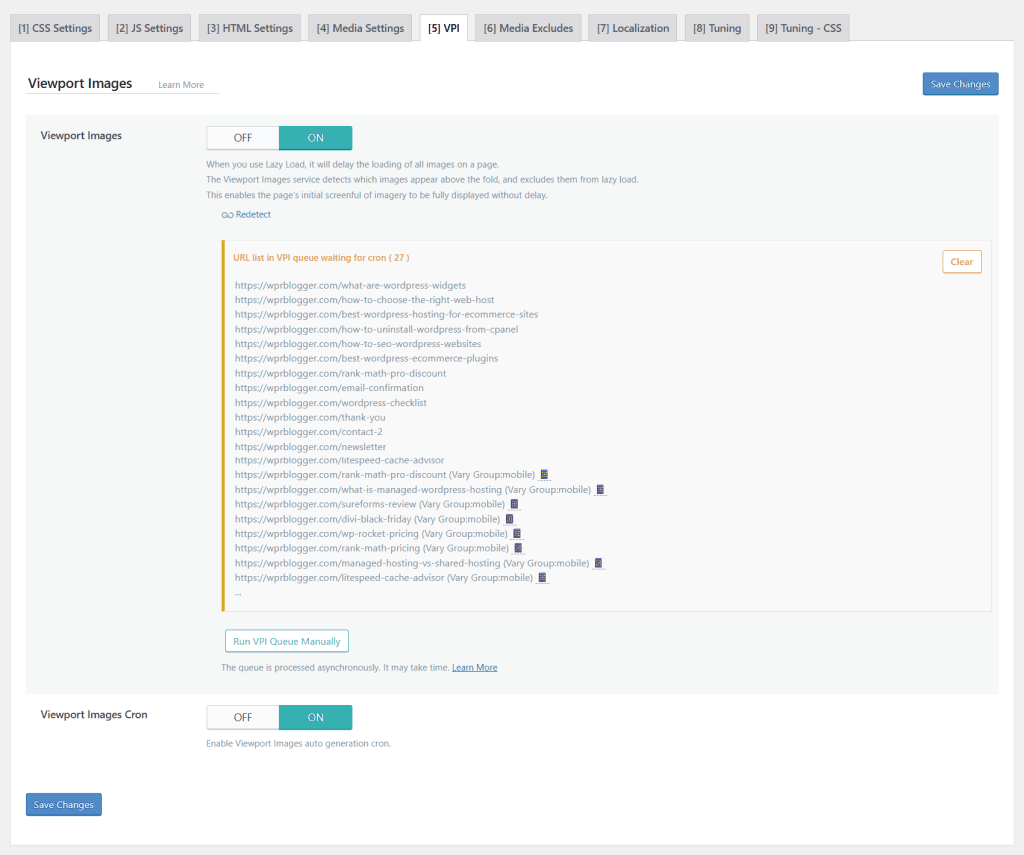This screenshot has height=855, width=1024.
Task: Click mobile icon beside rank-math-pricing entry
Action: (x=519, y=548)
